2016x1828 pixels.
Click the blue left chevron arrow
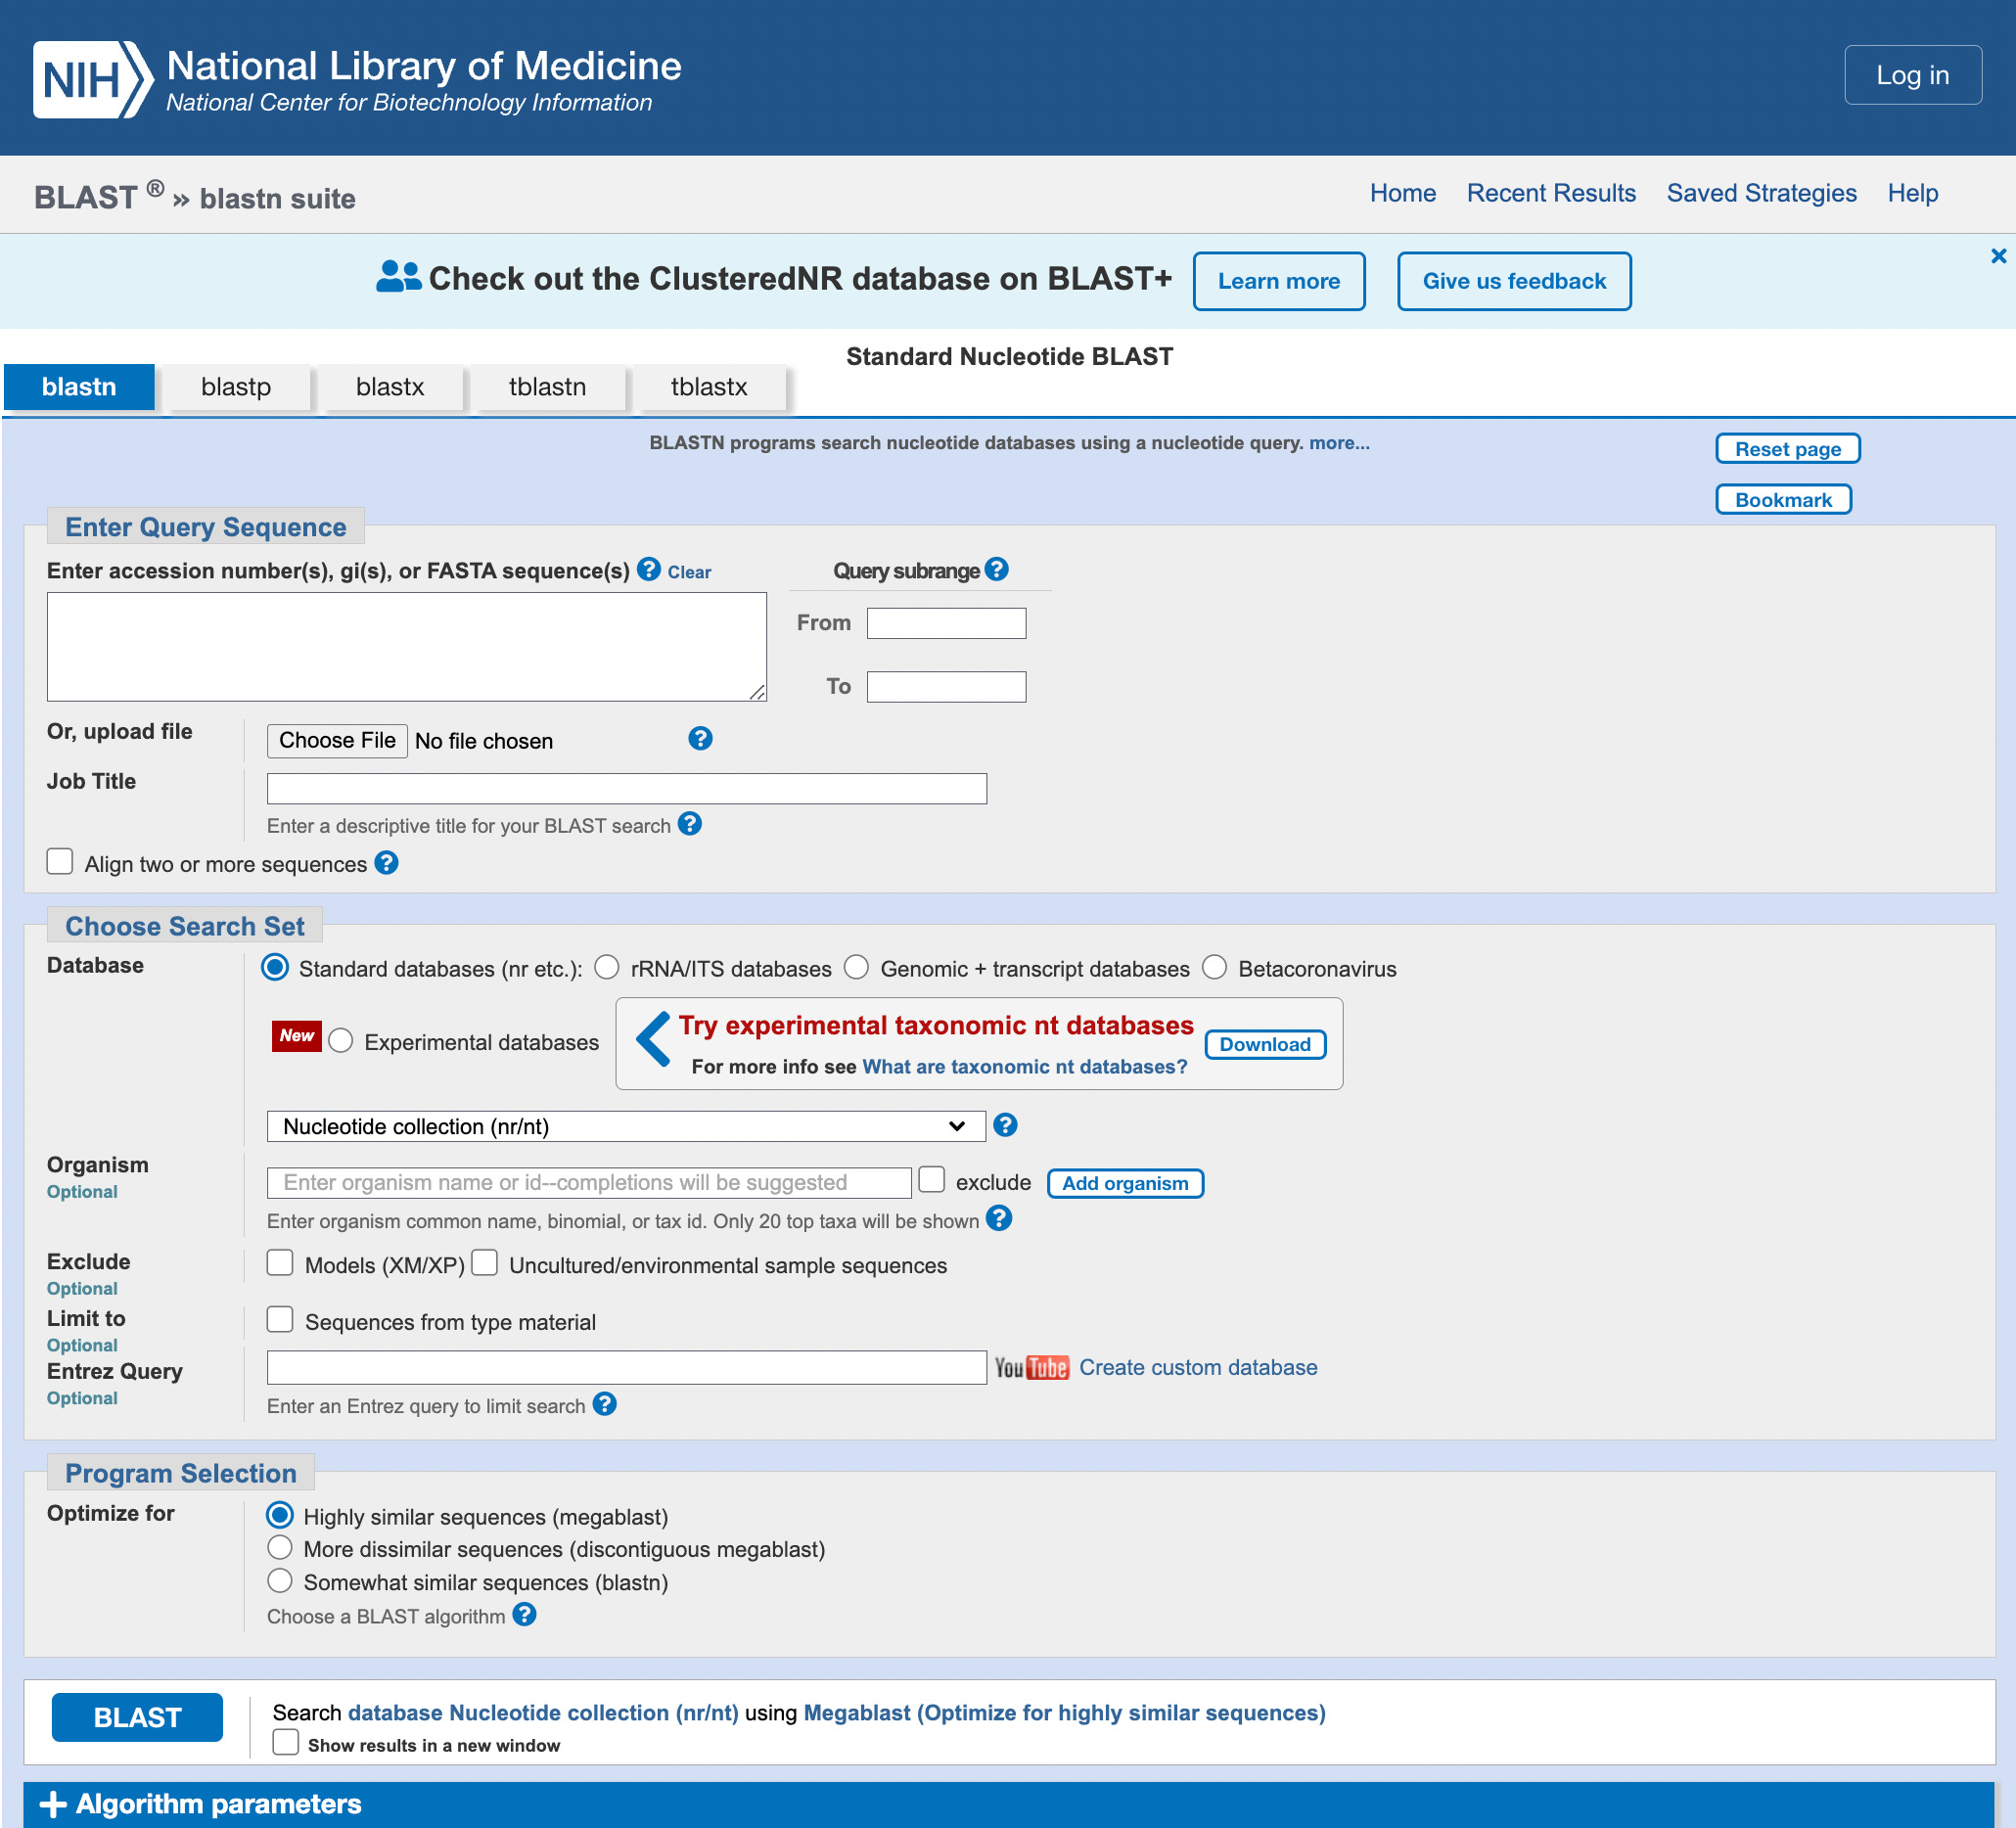pyautogui.click(x=652, y=1039)
